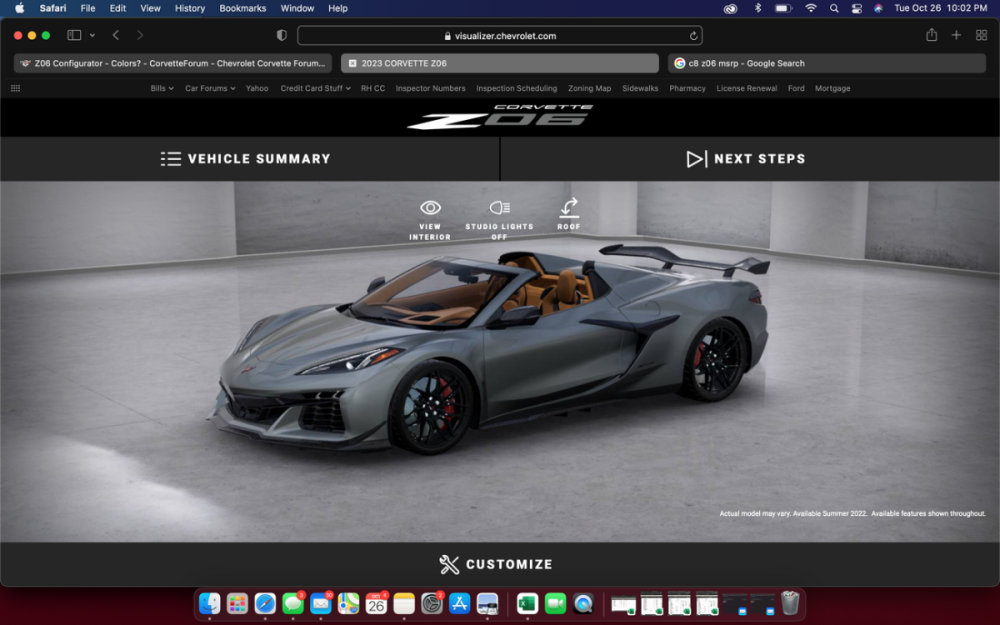Open the File menu

click(x=87, y=8)
